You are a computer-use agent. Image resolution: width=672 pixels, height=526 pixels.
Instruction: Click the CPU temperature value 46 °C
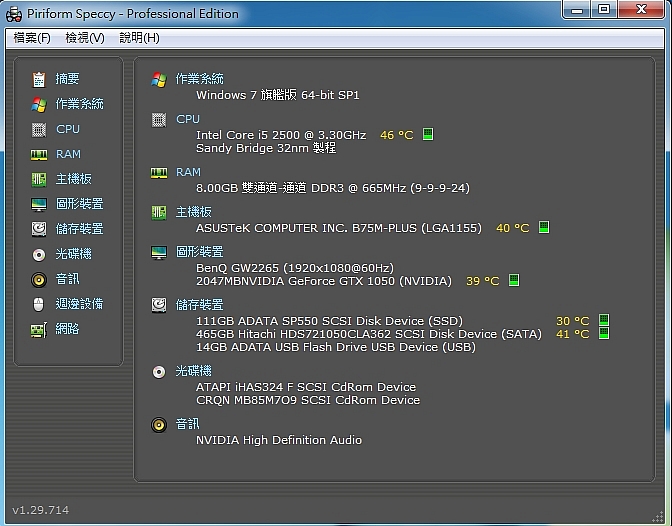[396, 135]
